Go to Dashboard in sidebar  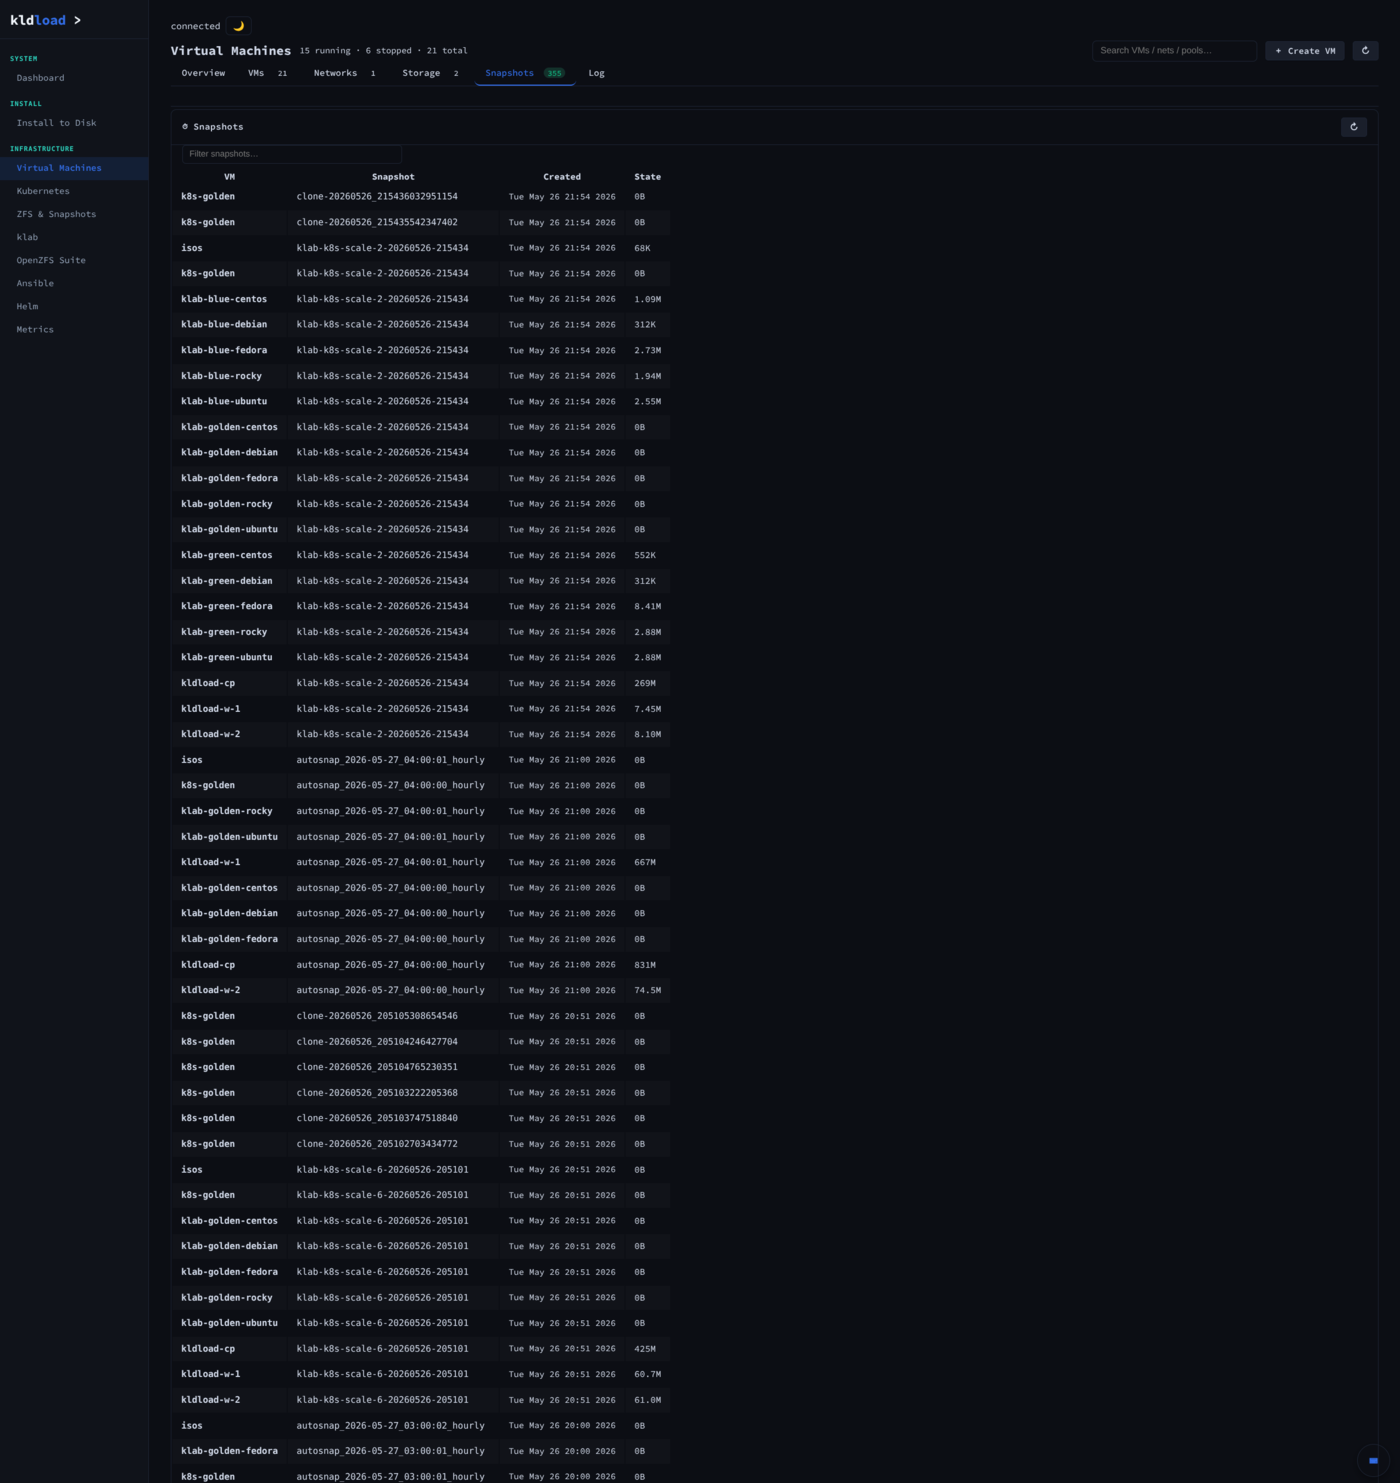pyautogui.click(x=74, y=78)
